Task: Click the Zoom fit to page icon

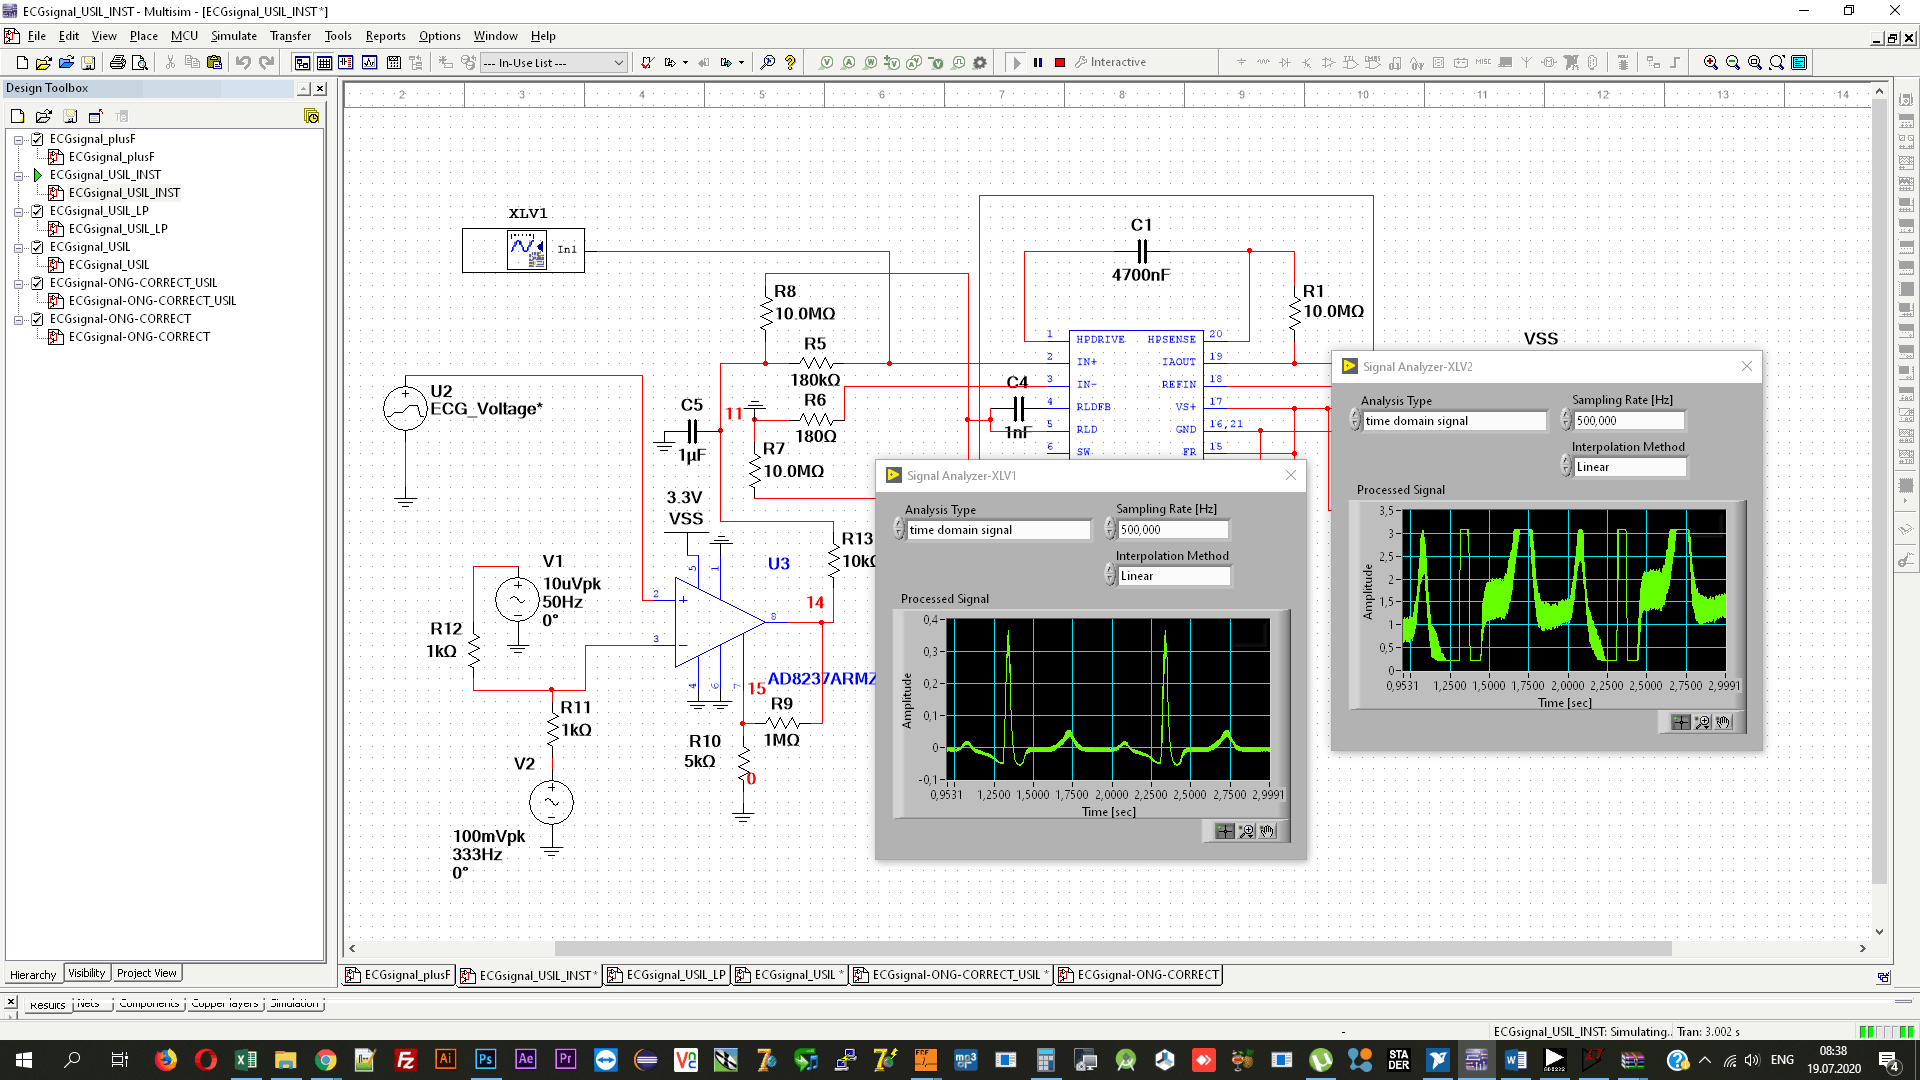Action: coord(1777,62)
